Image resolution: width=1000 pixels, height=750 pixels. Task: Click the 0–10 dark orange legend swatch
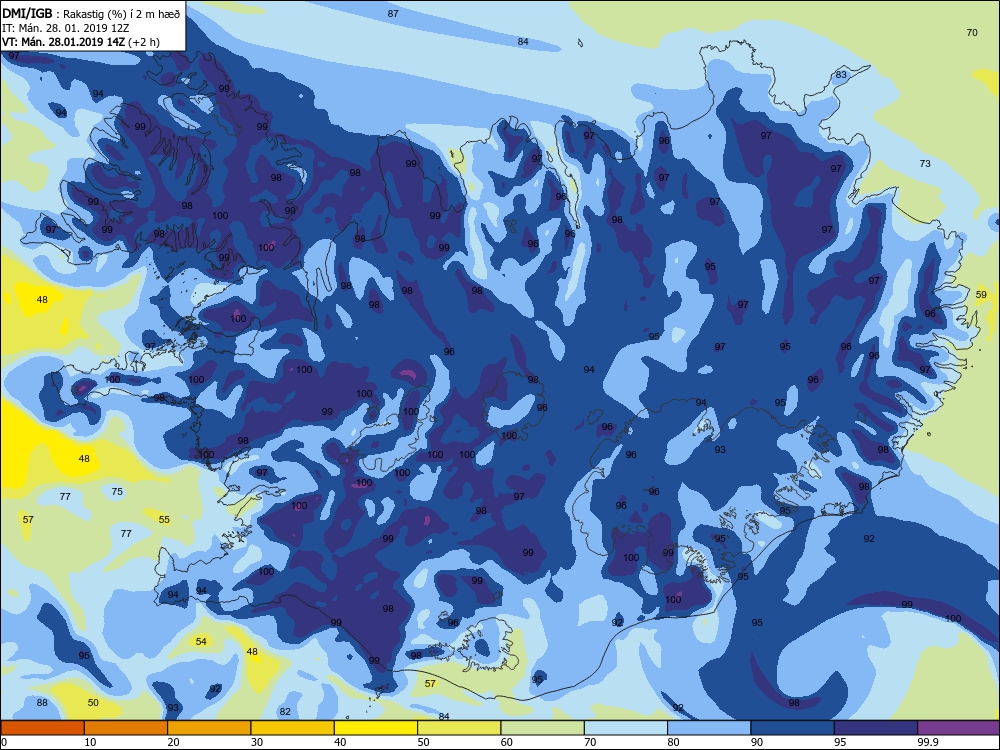[x=43, y=728]
